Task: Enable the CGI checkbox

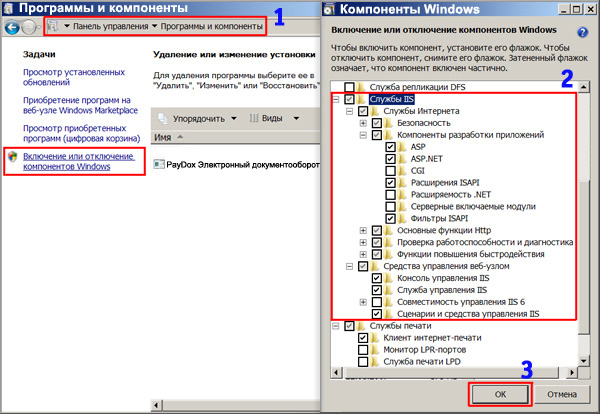Action: tap(390, 171)
